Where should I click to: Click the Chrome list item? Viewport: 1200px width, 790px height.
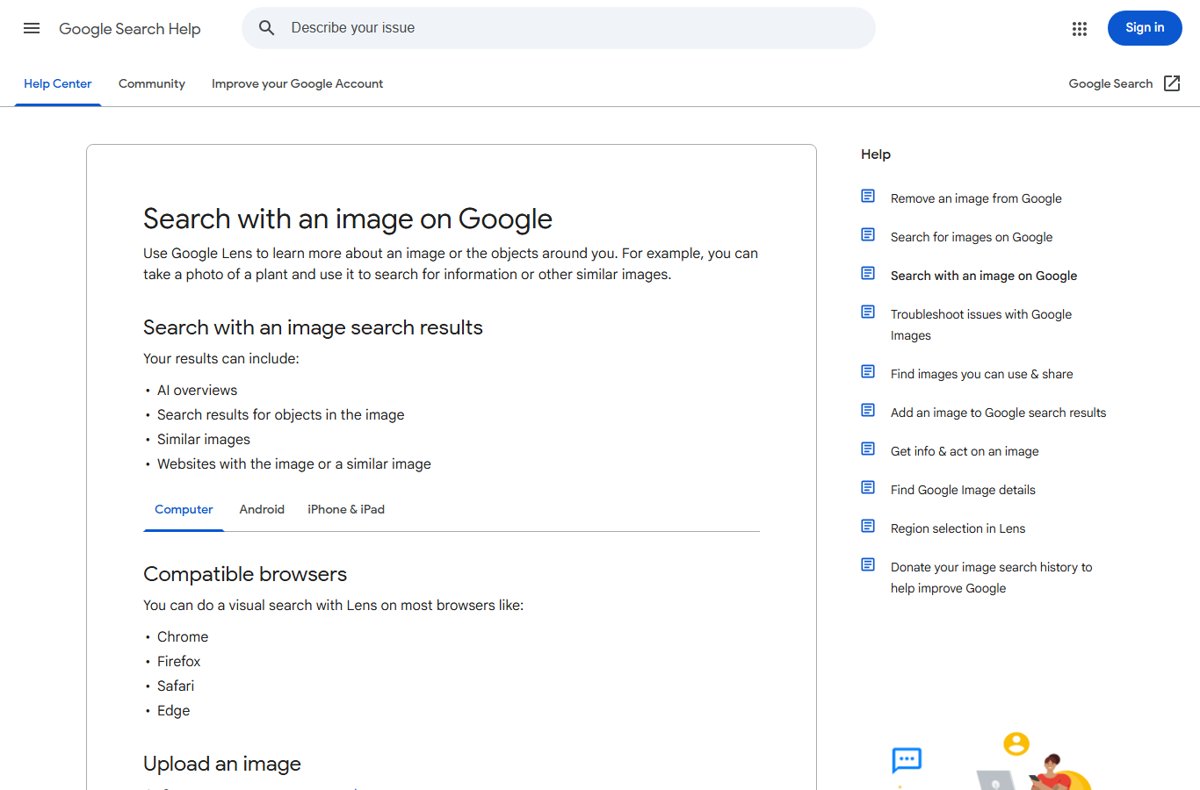(183, 637)
